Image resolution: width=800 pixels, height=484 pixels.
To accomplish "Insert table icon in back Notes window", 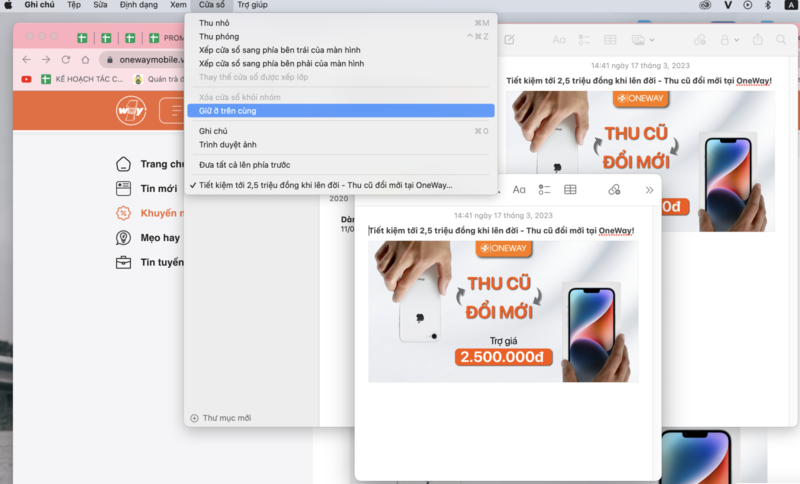I will (x=610, y=40).
